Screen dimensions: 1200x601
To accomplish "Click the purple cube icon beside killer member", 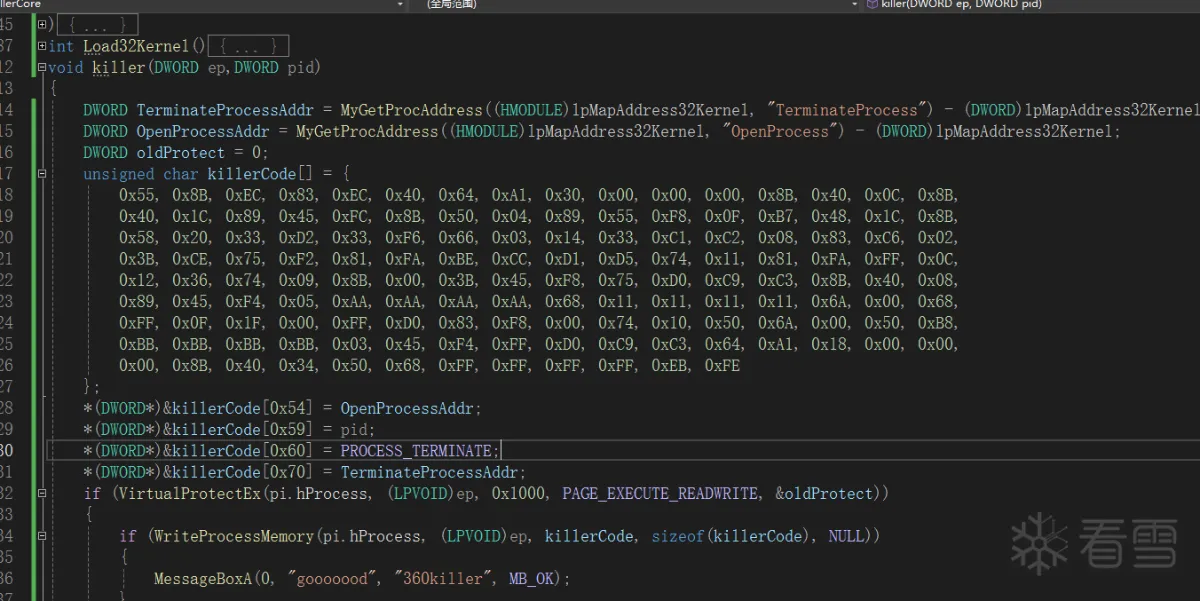I will coord(872,5).
